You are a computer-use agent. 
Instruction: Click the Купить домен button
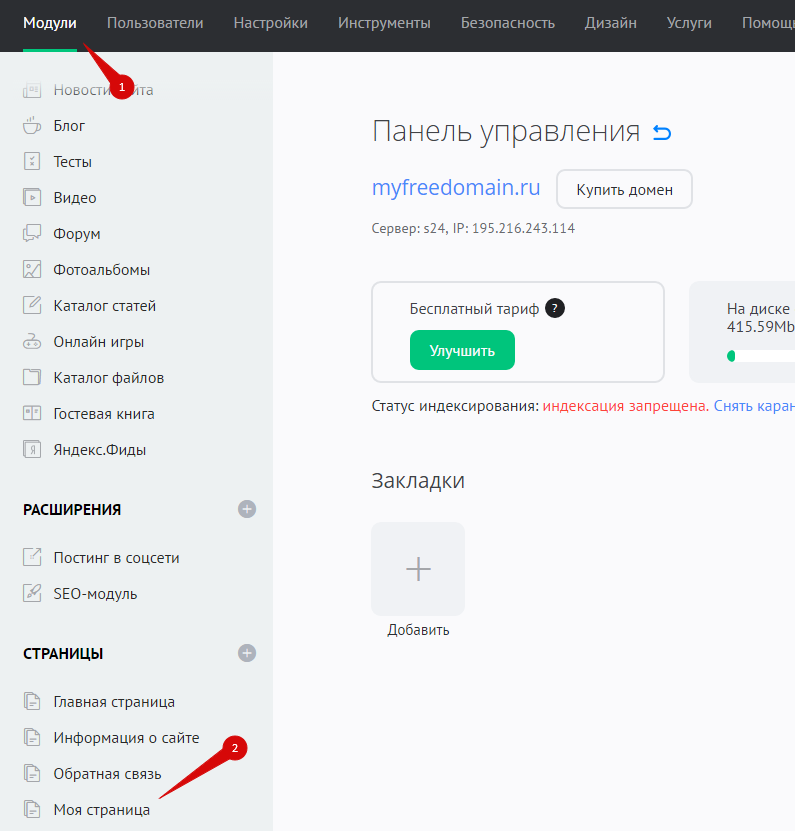[624, 189]
